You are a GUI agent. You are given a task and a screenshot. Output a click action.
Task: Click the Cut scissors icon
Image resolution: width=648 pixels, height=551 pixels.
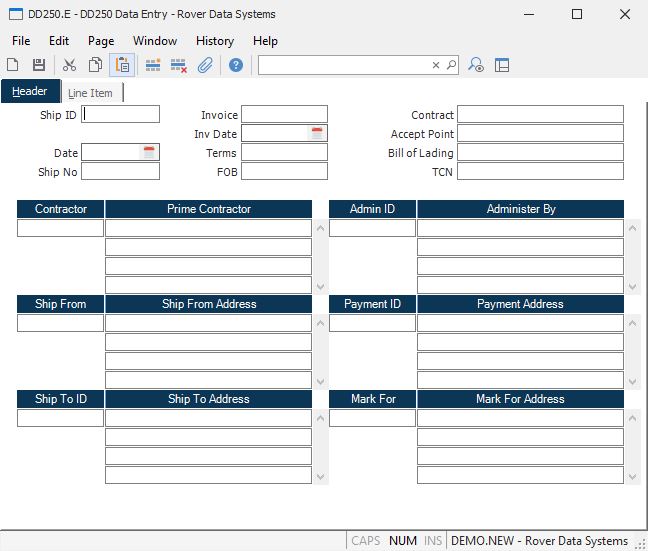click(69, 65)
